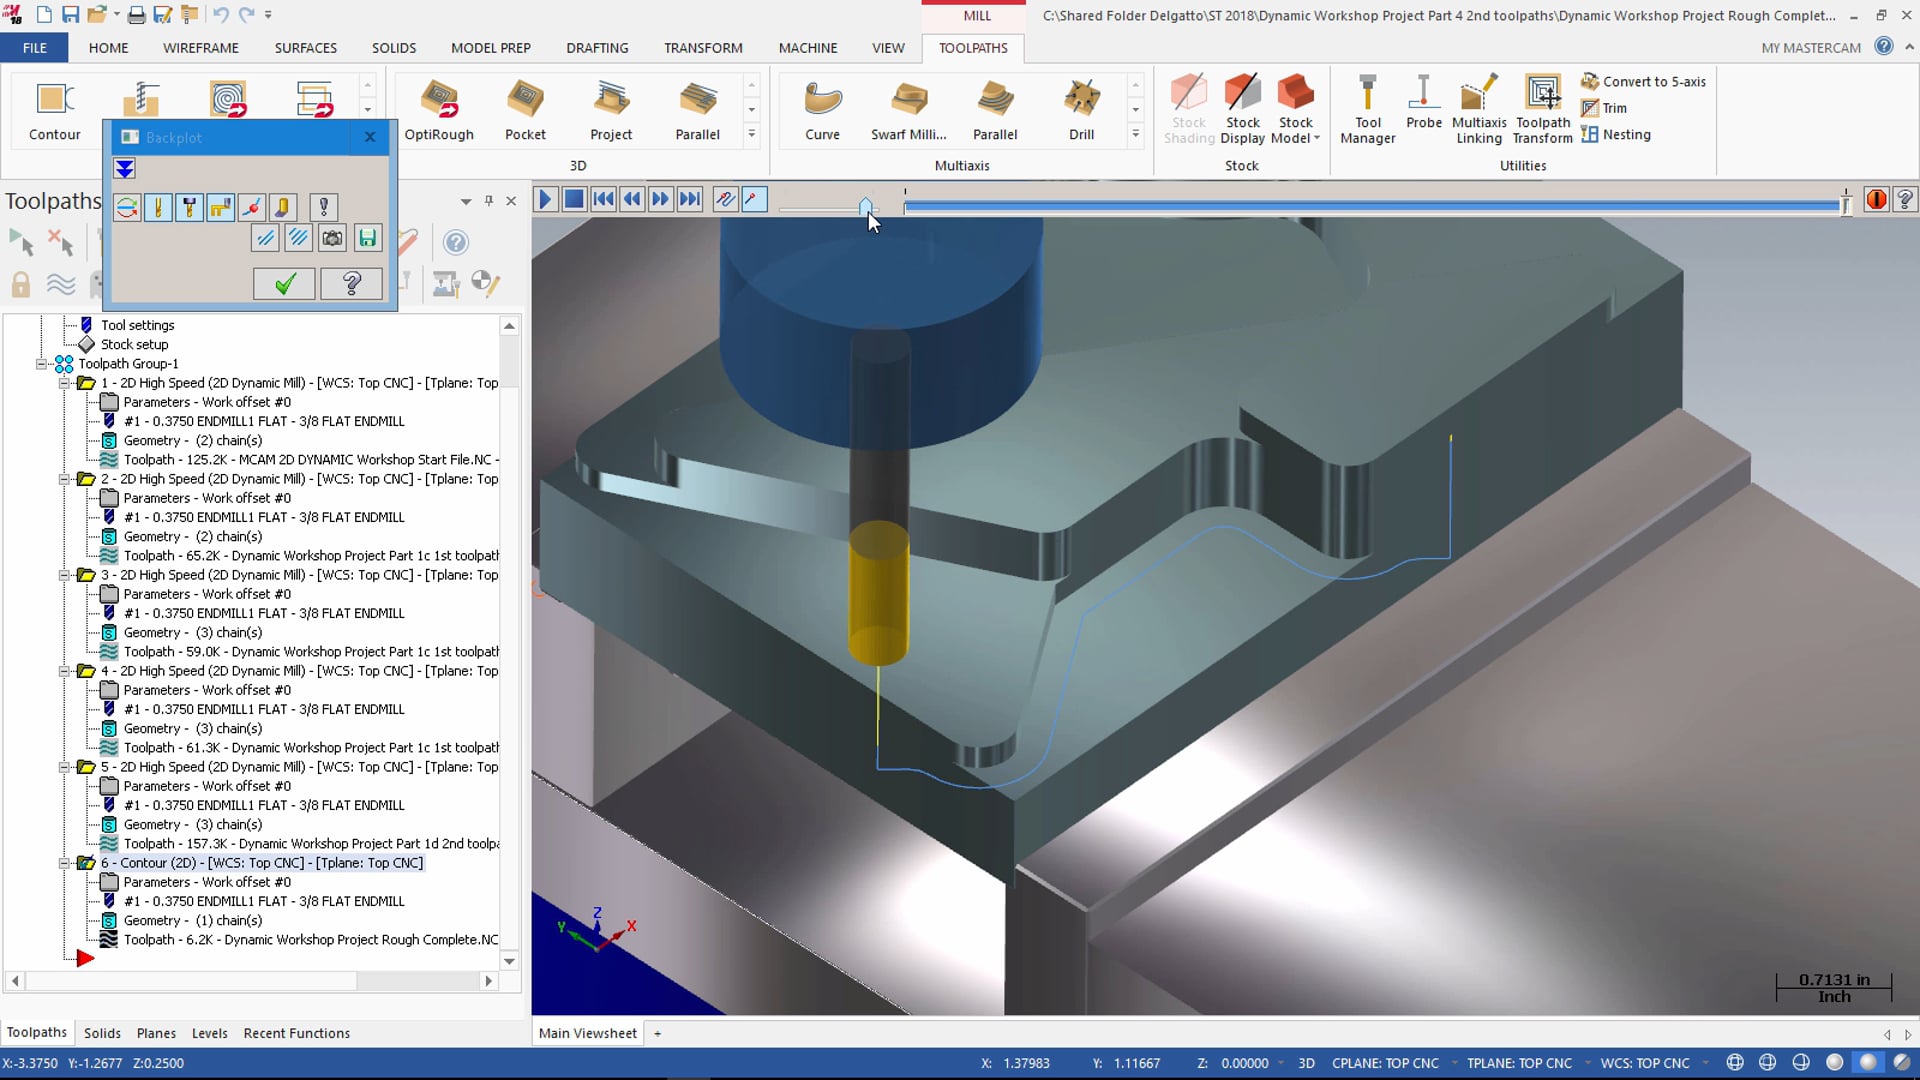Toggle trace mode in playback bar

(x=725, y=199)
